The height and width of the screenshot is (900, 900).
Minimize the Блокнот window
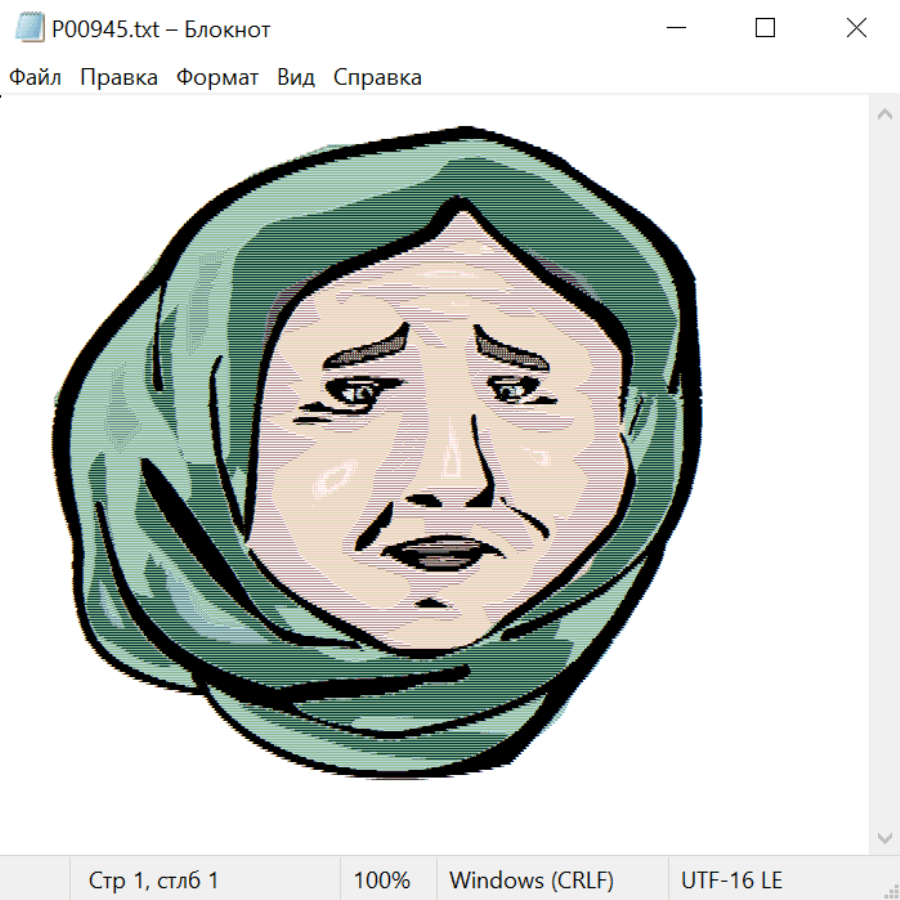point(675,29)
